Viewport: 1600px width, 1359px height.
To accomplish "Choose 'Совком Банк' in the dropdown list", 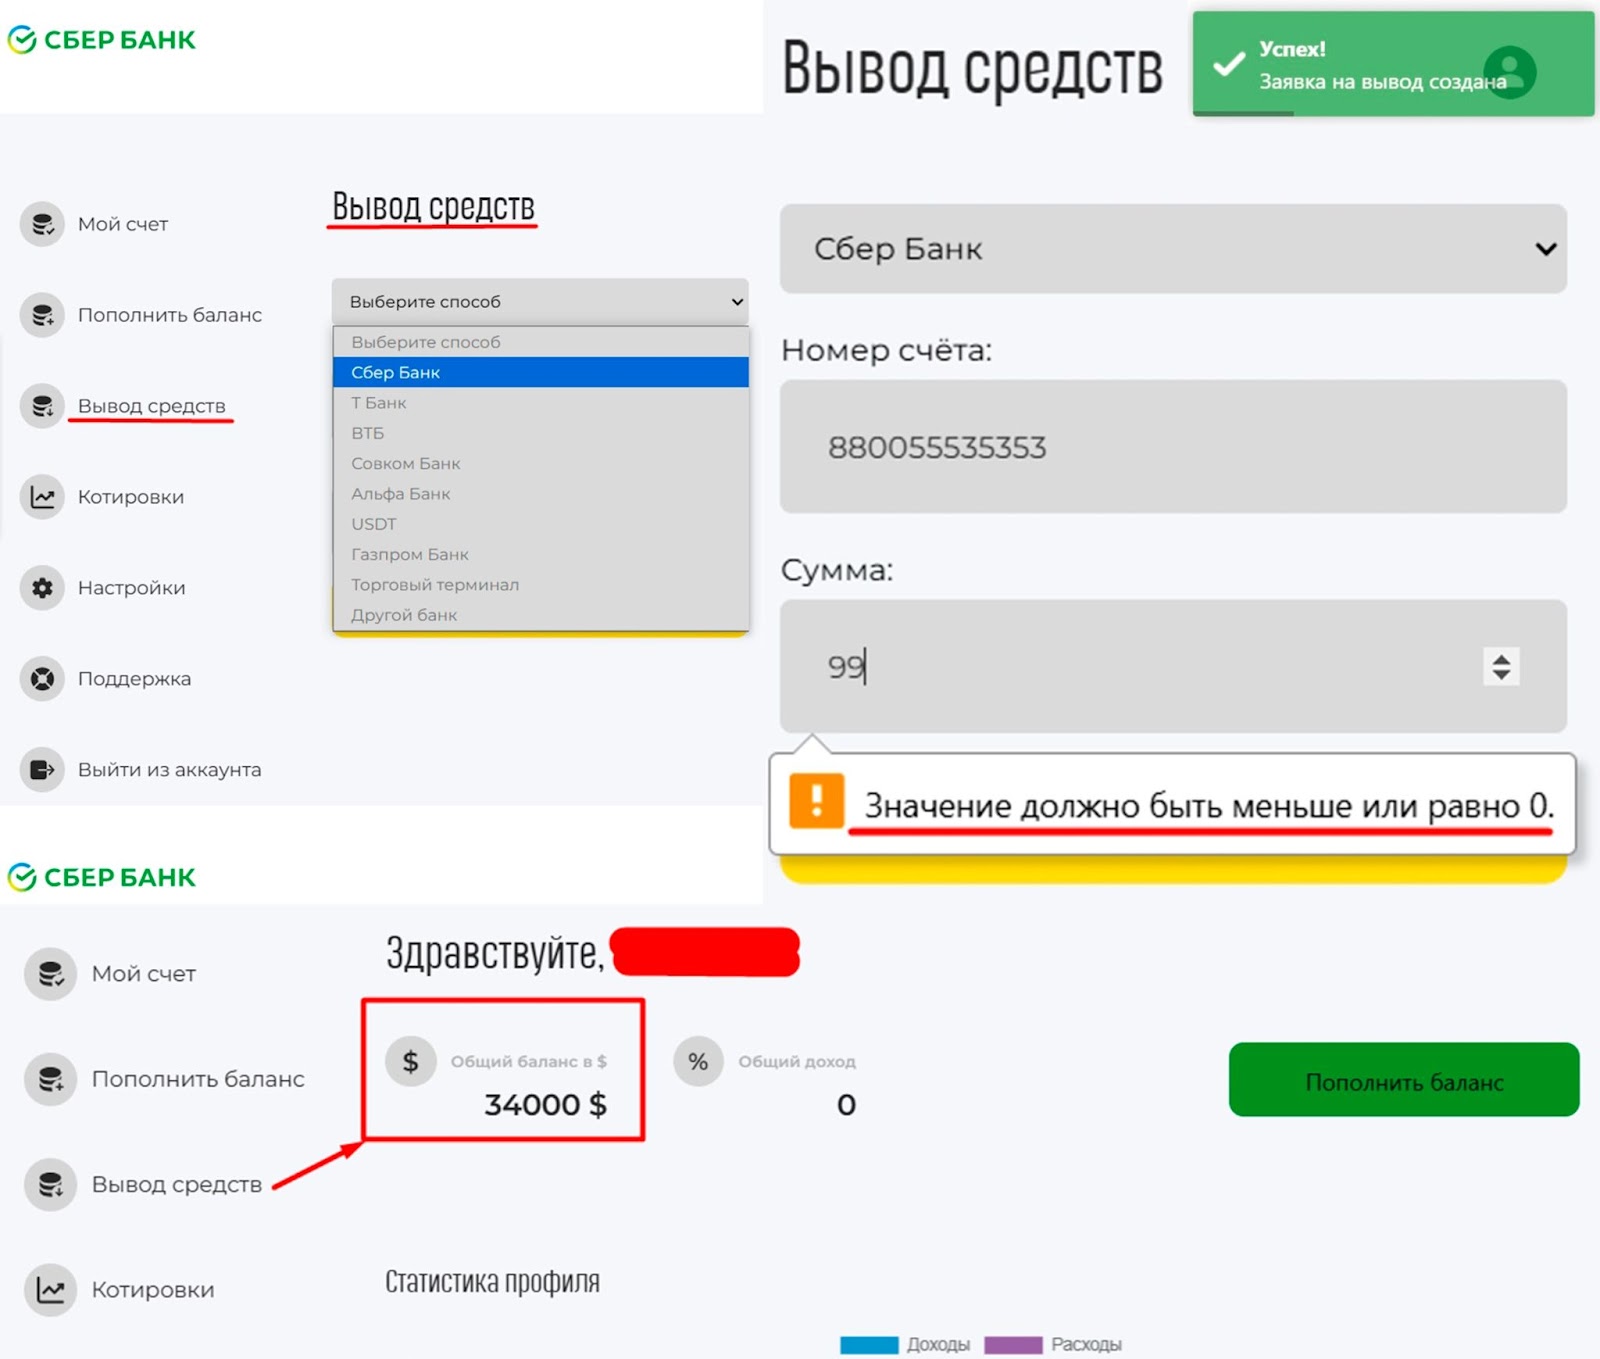I will pyautogui.click(x=541, y=463).
